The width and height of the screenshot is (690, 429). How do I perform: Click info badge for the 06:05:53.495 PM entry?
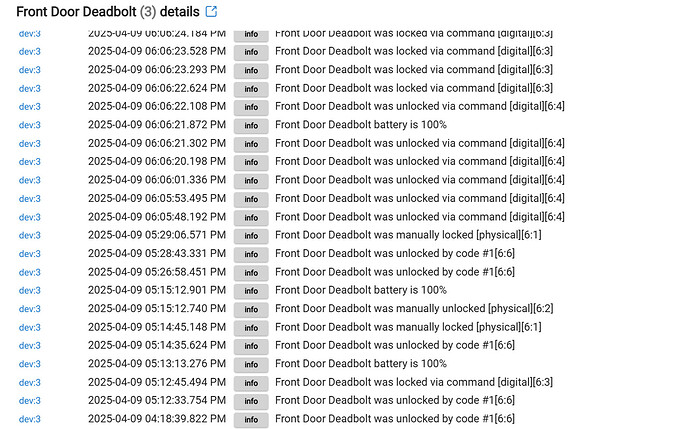tap(251, 199)
